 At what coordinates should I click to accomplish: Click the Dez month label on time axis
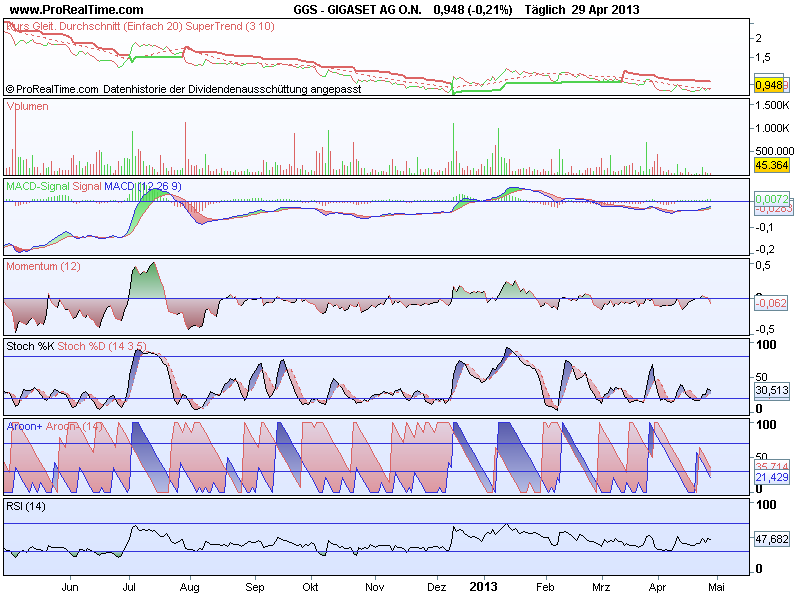pyautogui.click(x=436, y=587)
